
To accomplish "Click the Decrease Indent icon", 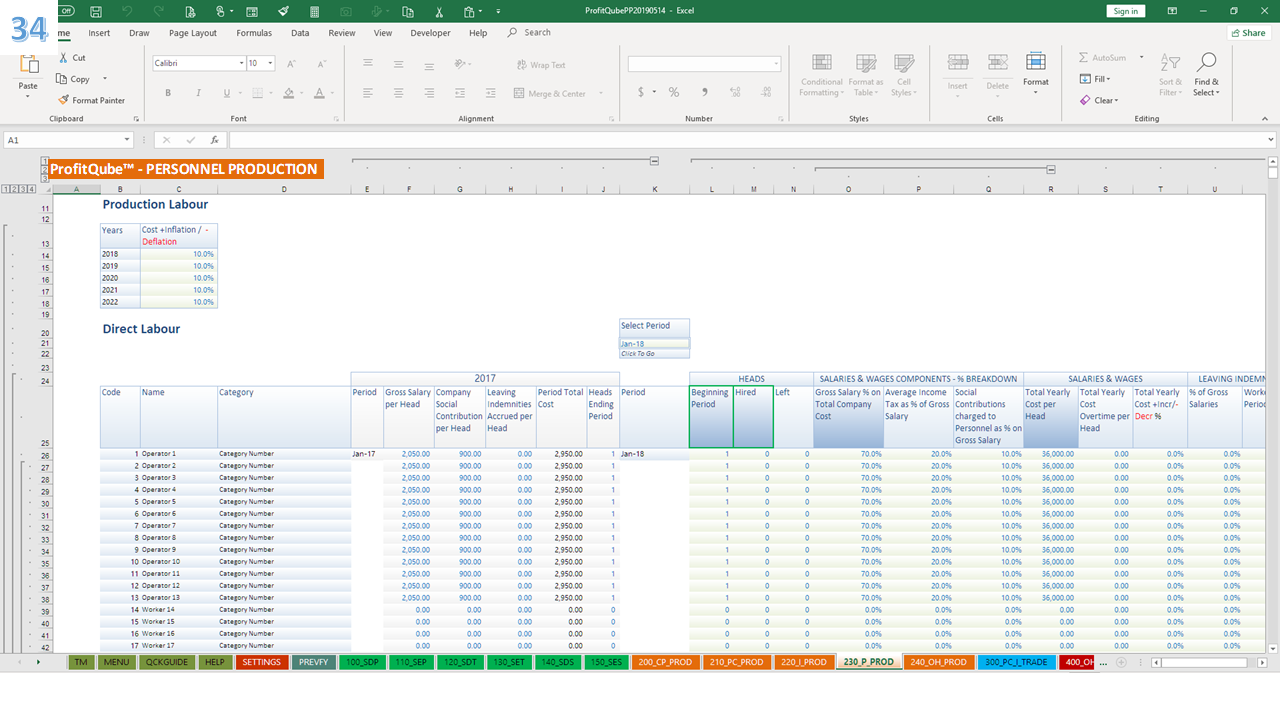I will tap(459, 93).
